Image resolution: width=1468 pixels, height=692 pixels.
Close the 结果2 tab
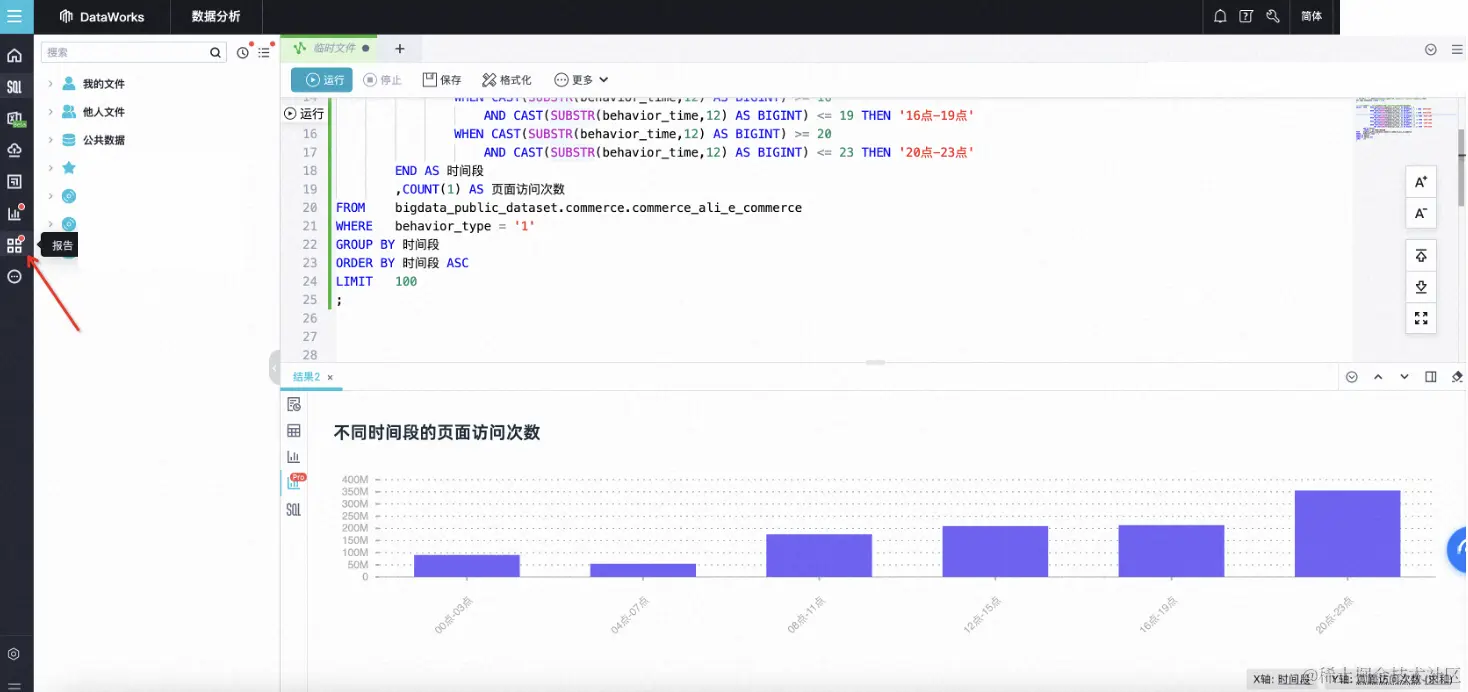330,378
